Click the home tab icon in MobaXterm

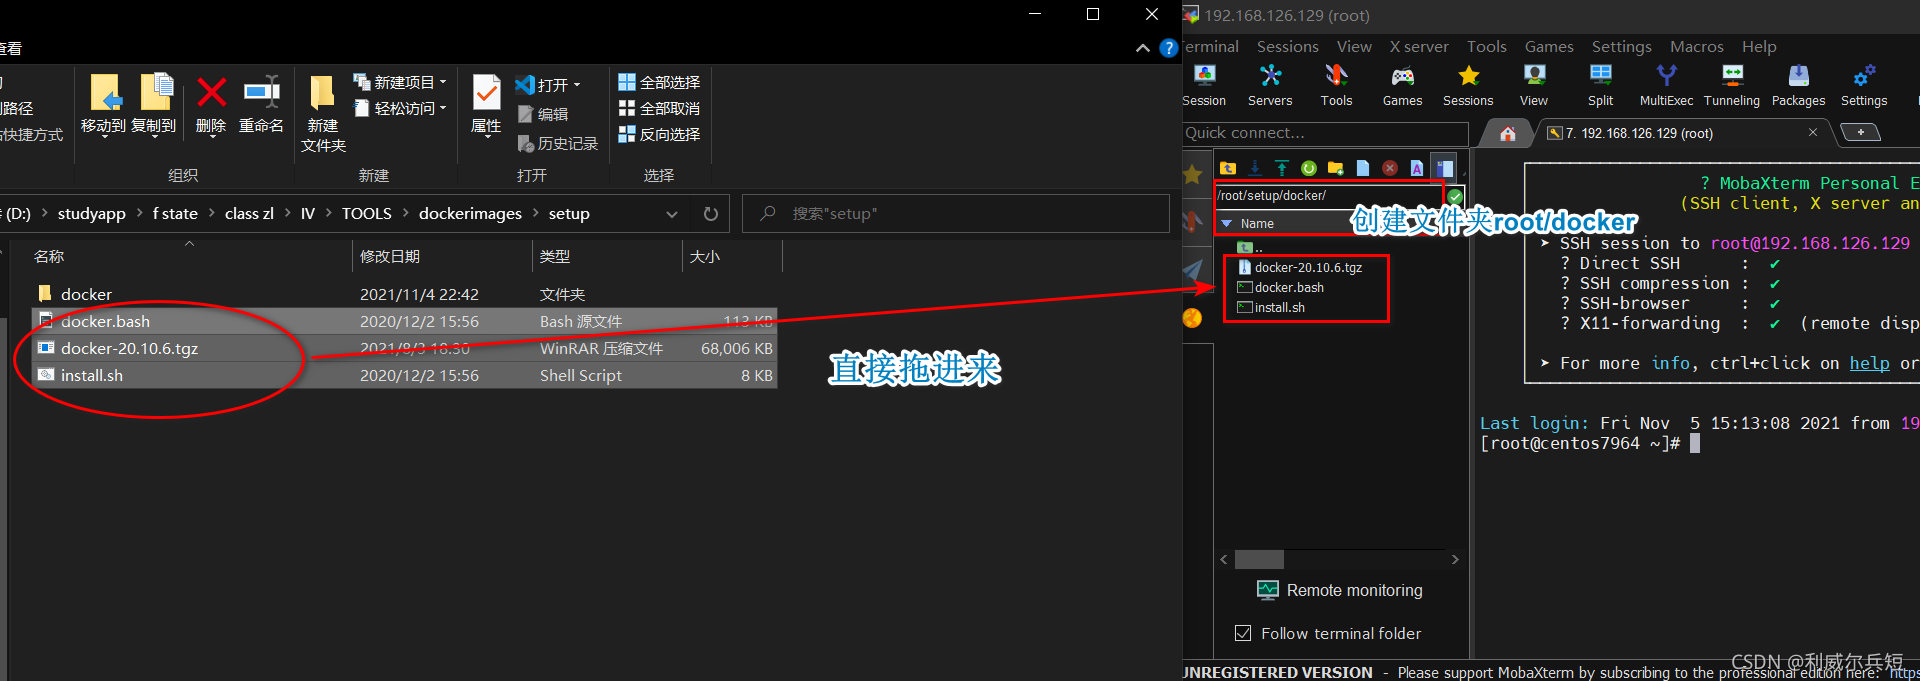[x=1508, y=133]
